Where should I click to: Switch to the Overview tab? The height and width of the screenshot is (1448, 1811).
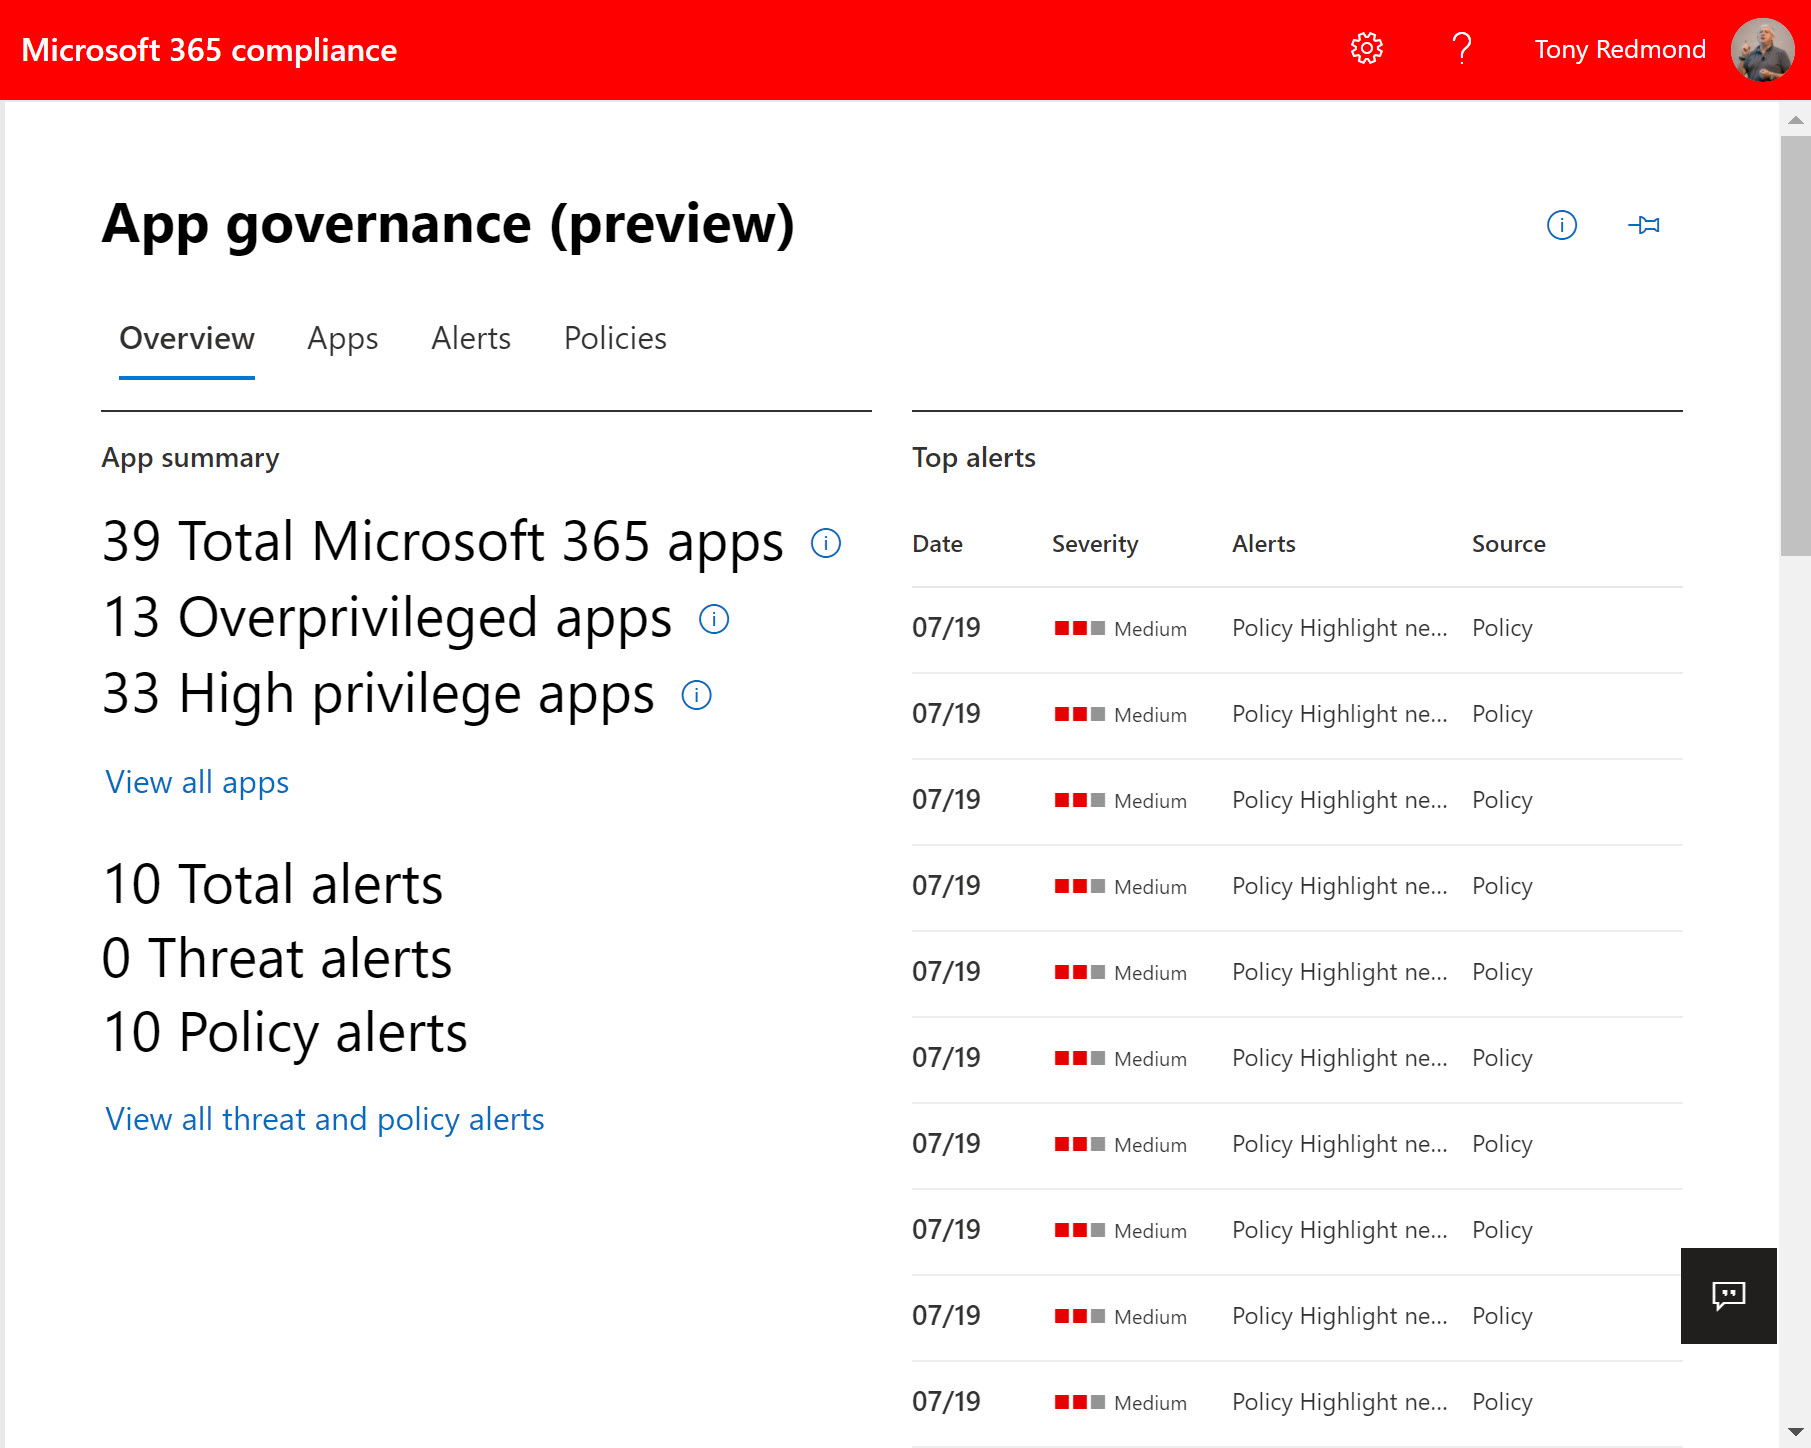tap(187, 339)
